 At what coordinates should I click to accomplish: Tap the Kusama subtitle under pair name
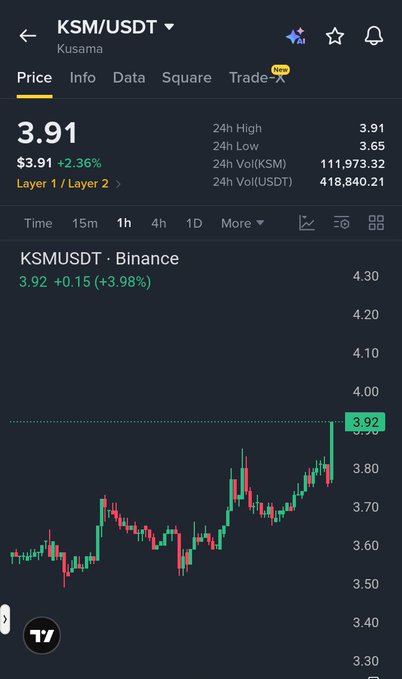tap(80, 48)
